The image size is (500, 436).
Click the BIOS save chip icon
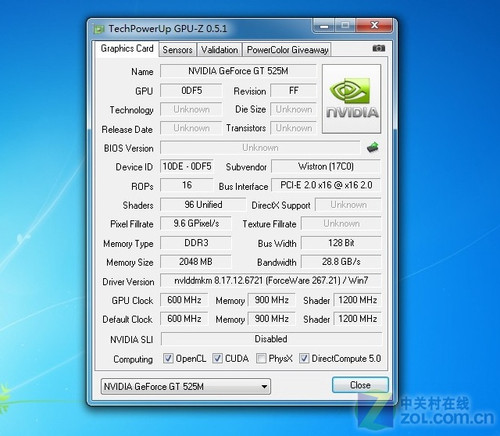tap(373, 147)
